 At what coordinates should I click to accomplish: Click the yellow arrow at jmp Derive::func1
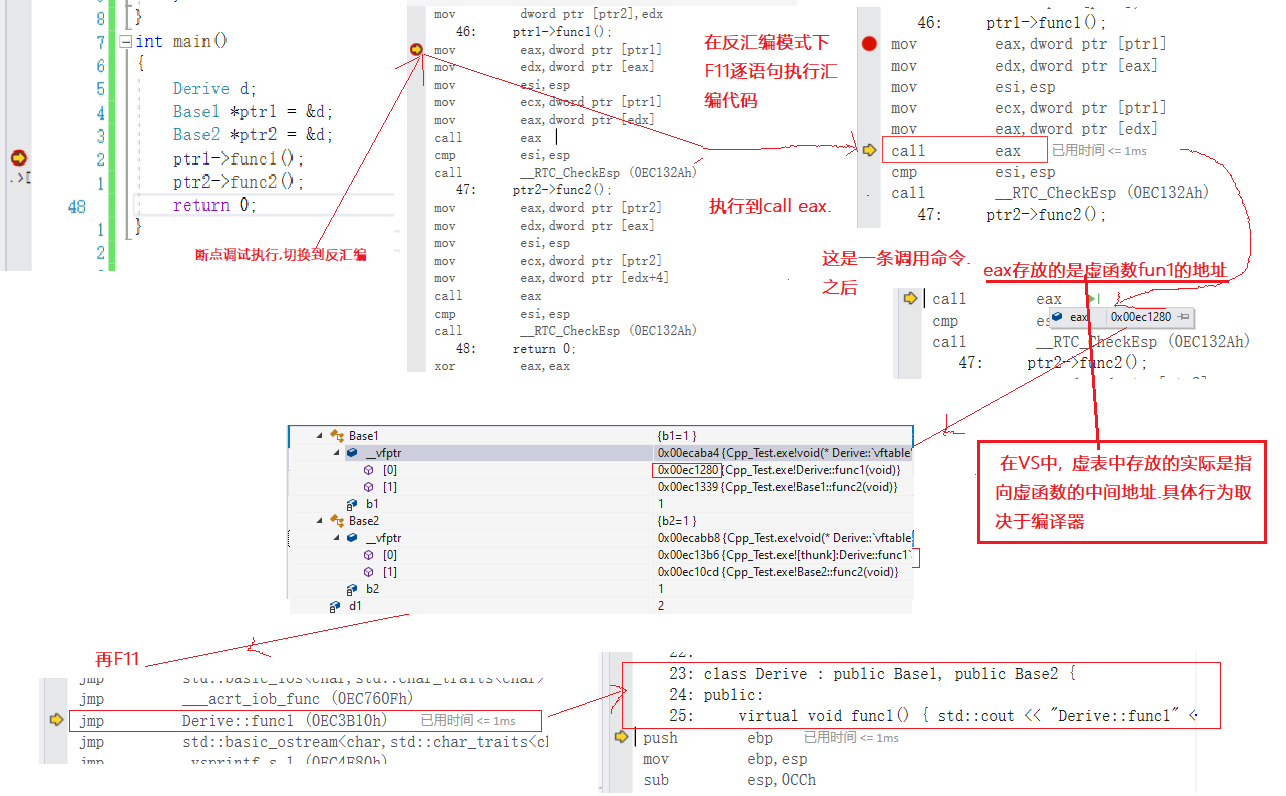pyautogui.click(x=55, y=720)
